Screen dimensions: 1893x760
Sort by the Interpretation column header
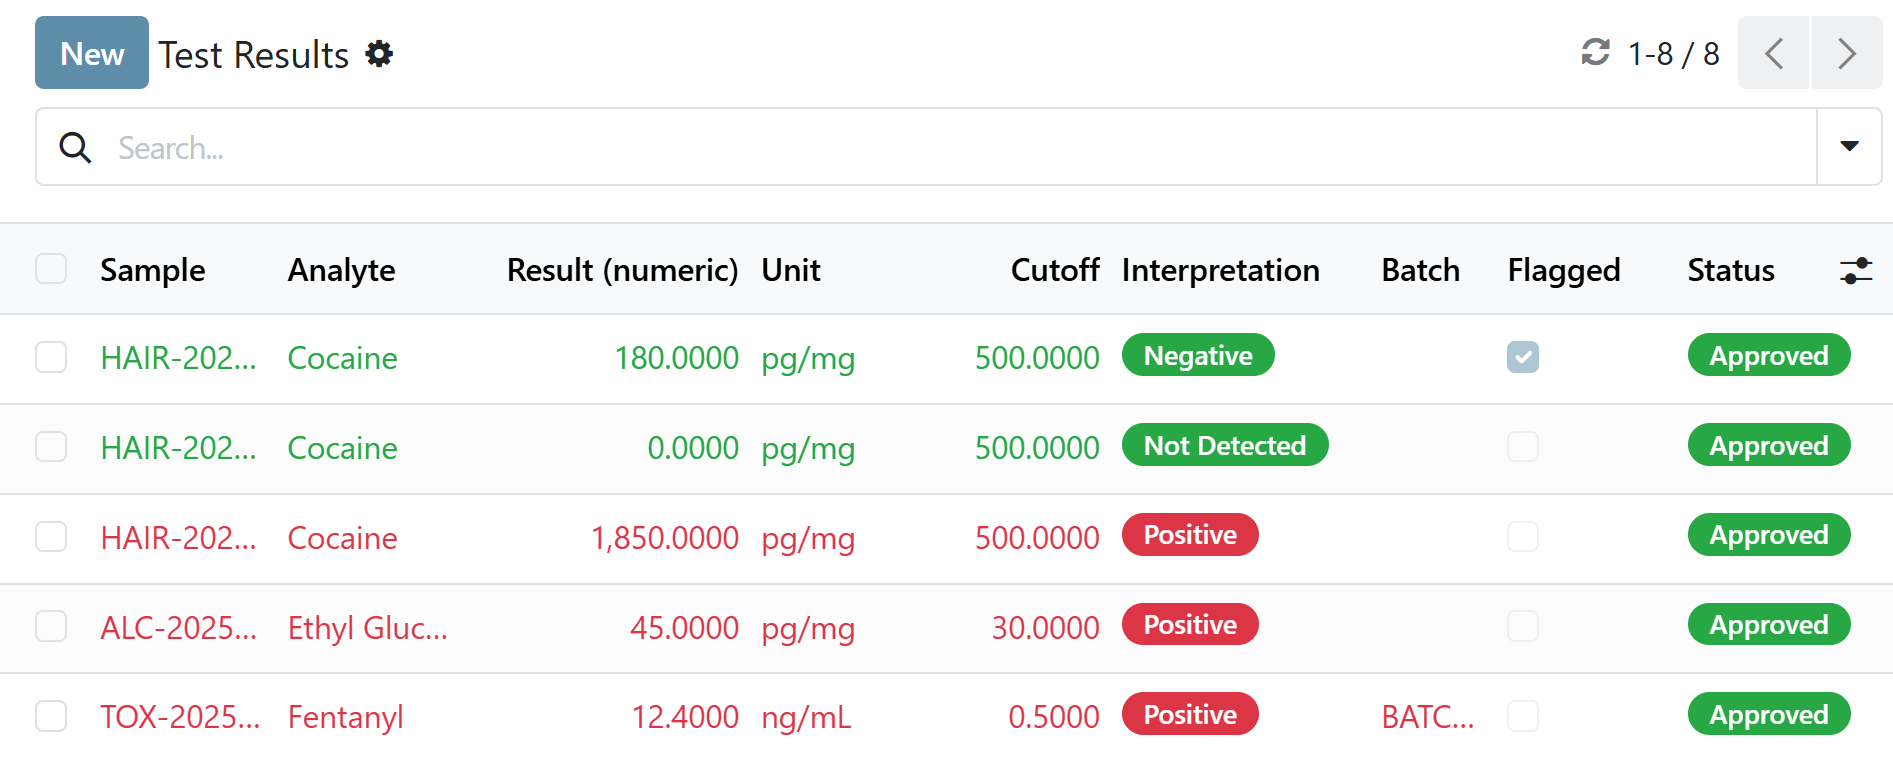coord(1220,270)
